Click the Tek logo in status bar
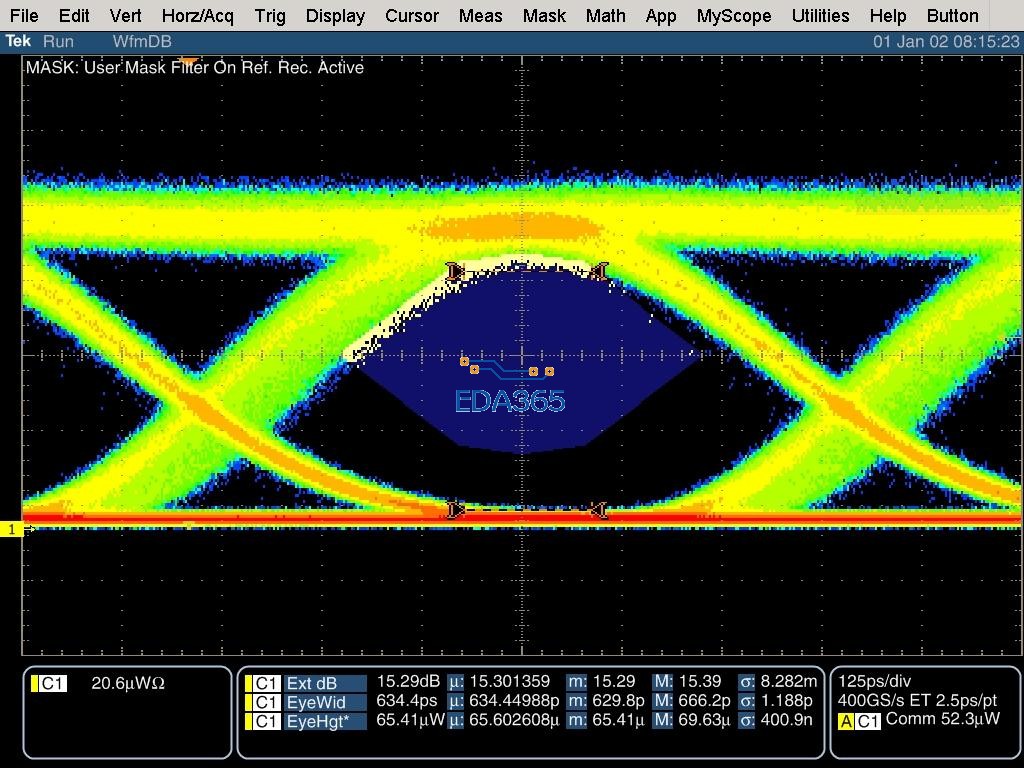The image size is (1024, 768). (18, 42)
